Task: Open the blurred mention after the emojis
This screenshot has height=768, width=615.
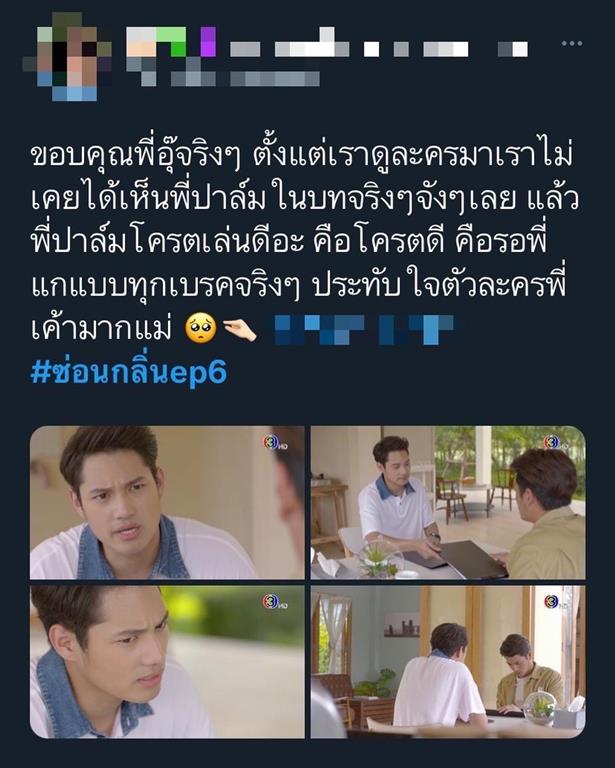Action: click(x=365, y=330)
